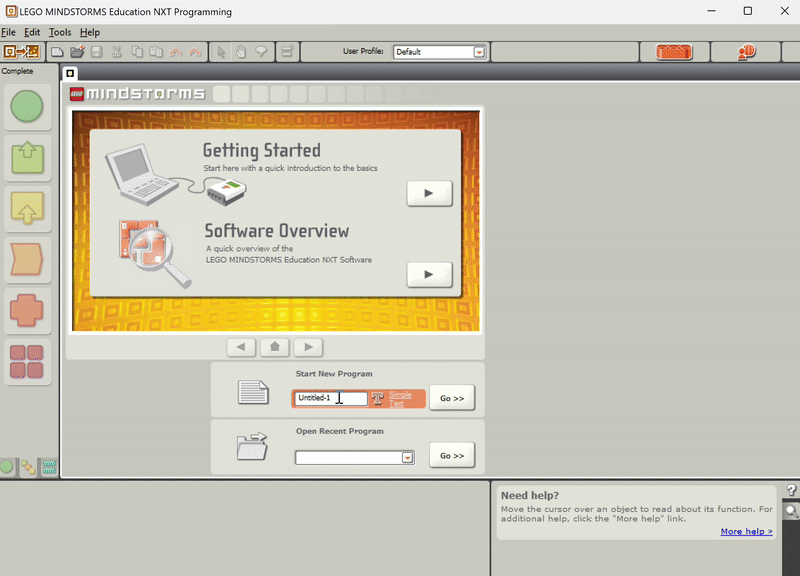Image resolution: width=800 pixels, height=576 pixels.
Task: Save the program with the disk icon
Action: 96,52
